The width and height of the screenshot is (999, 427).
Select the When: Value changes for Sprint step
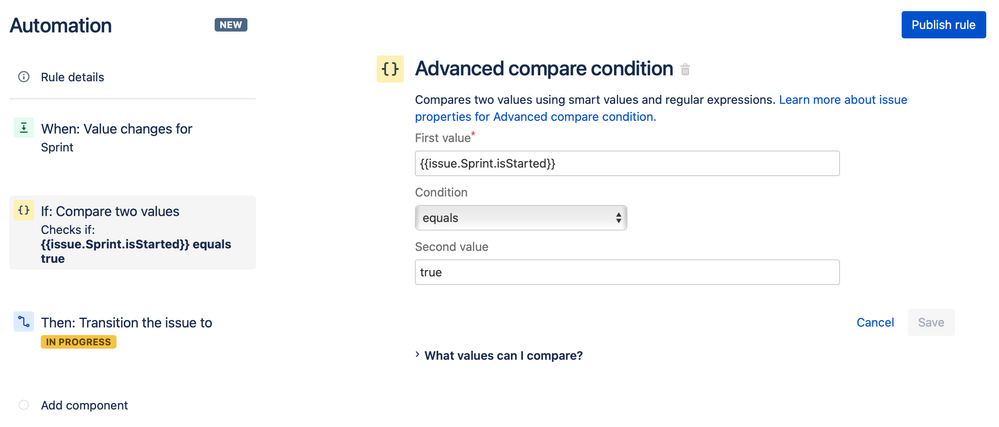click(x=116, y=137)
